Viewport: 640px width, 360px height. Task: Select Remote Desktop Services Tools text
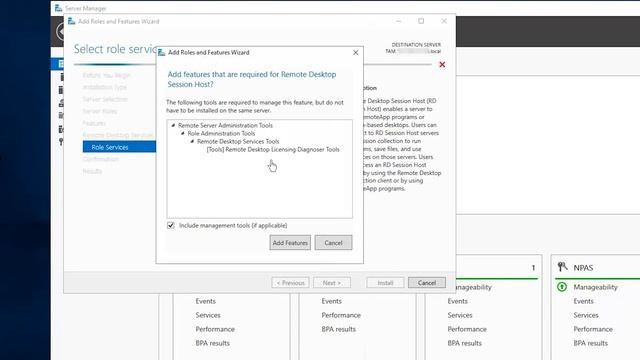[x=238, y=141]
